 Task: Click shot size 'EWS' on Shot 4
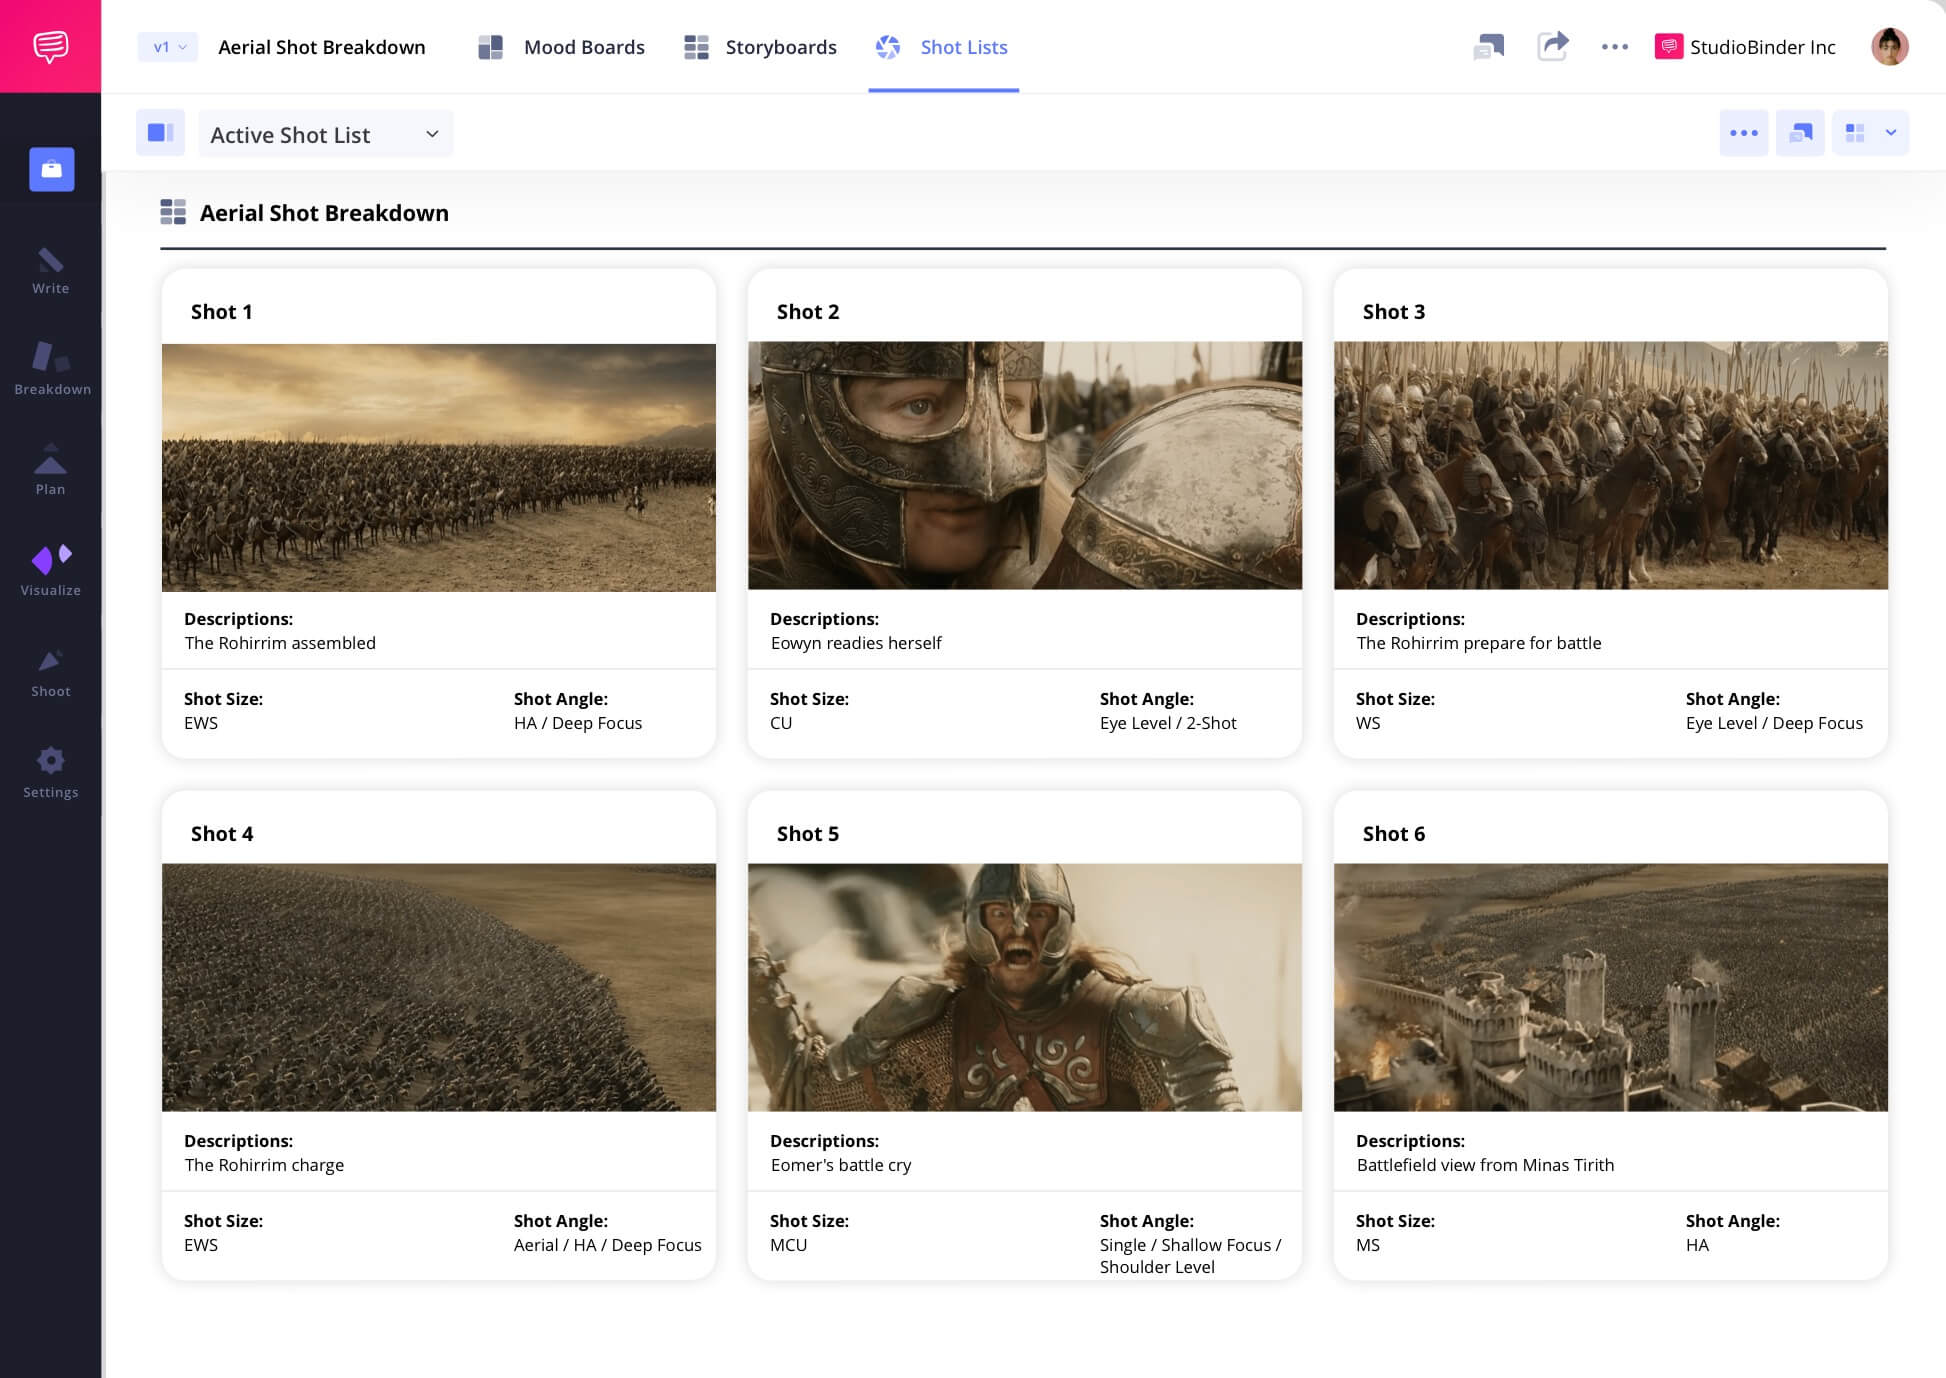(201, 1245)
